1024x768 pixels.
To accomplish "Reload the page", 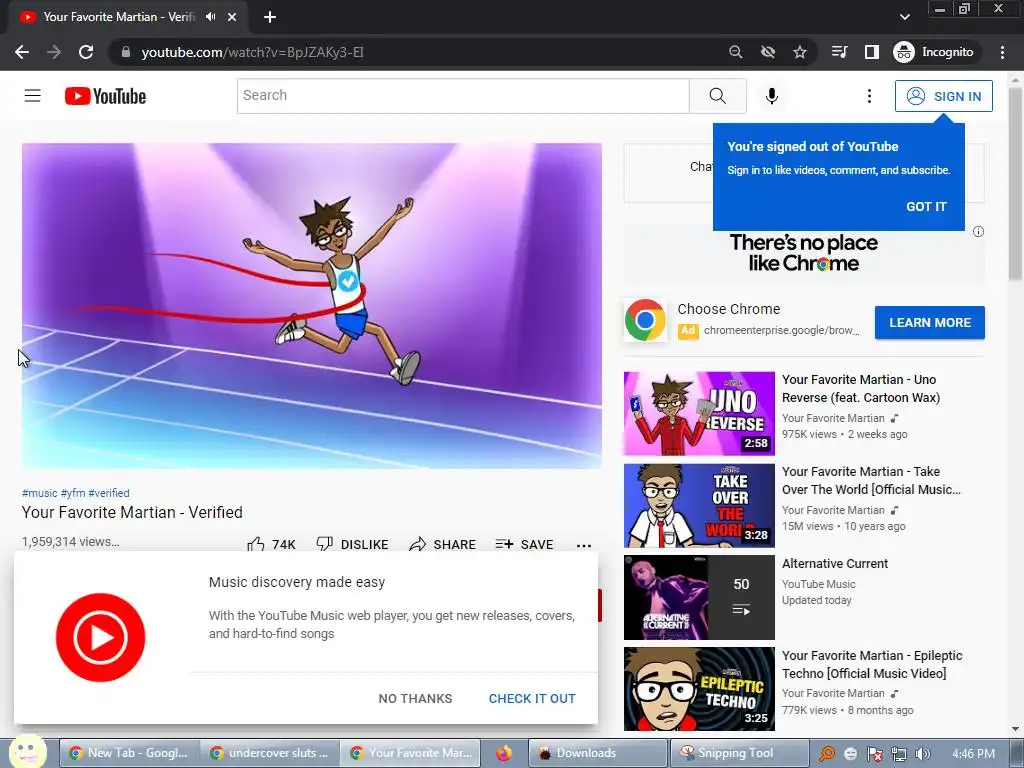I will (86, 52).
